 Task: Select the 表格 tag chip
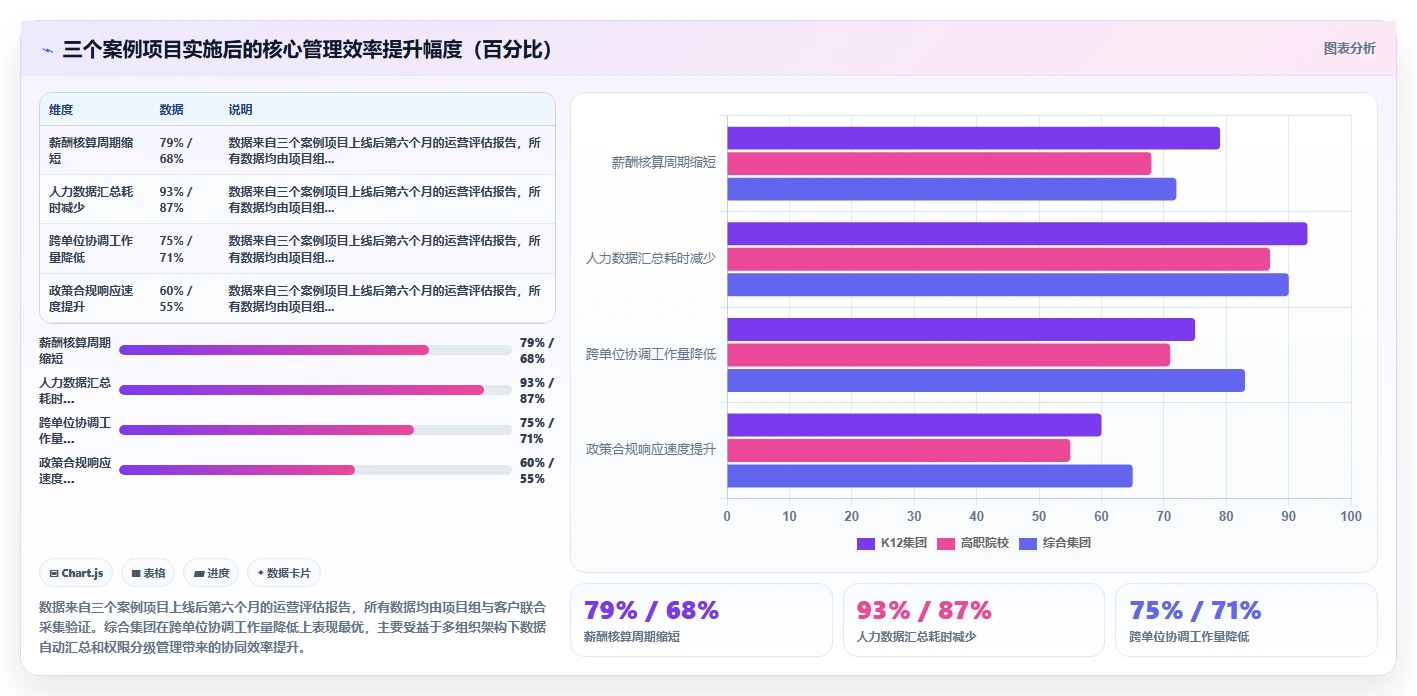point(148,573)
